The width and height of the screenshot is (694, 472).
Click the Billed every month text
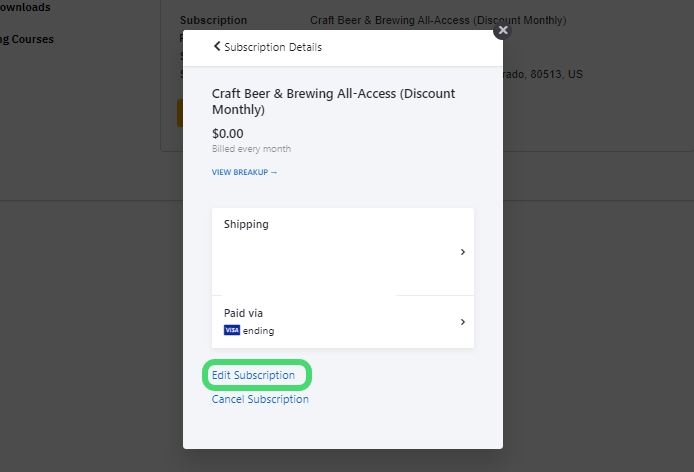(251, 149)
